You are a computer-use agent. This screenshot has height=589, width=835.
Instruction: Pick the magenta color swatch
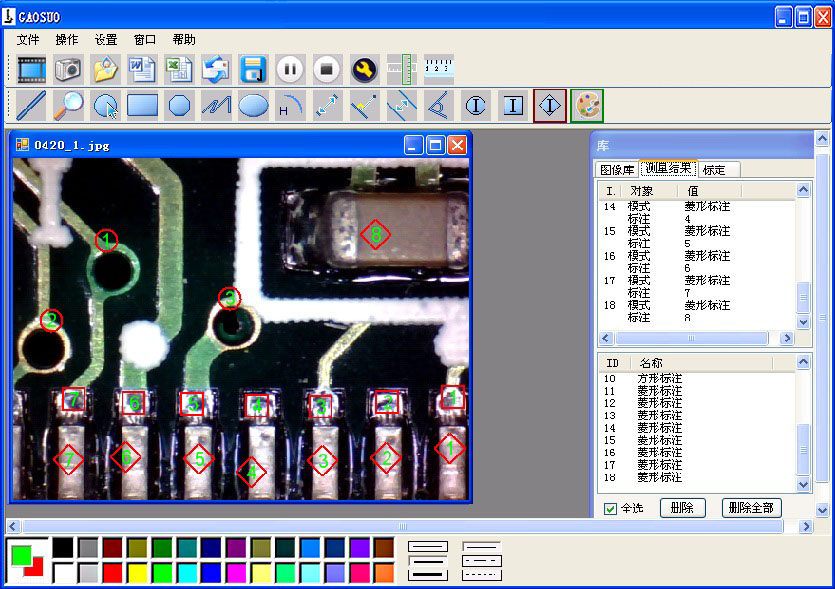pos(236,573)
